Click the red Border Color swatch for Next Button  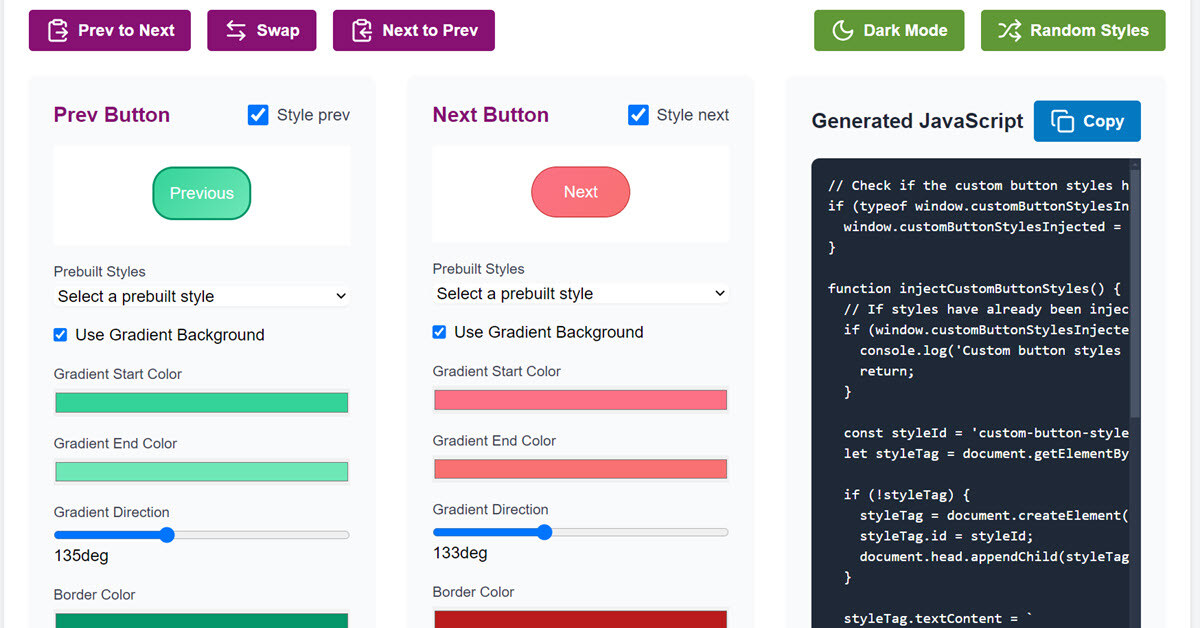(580, 618)
